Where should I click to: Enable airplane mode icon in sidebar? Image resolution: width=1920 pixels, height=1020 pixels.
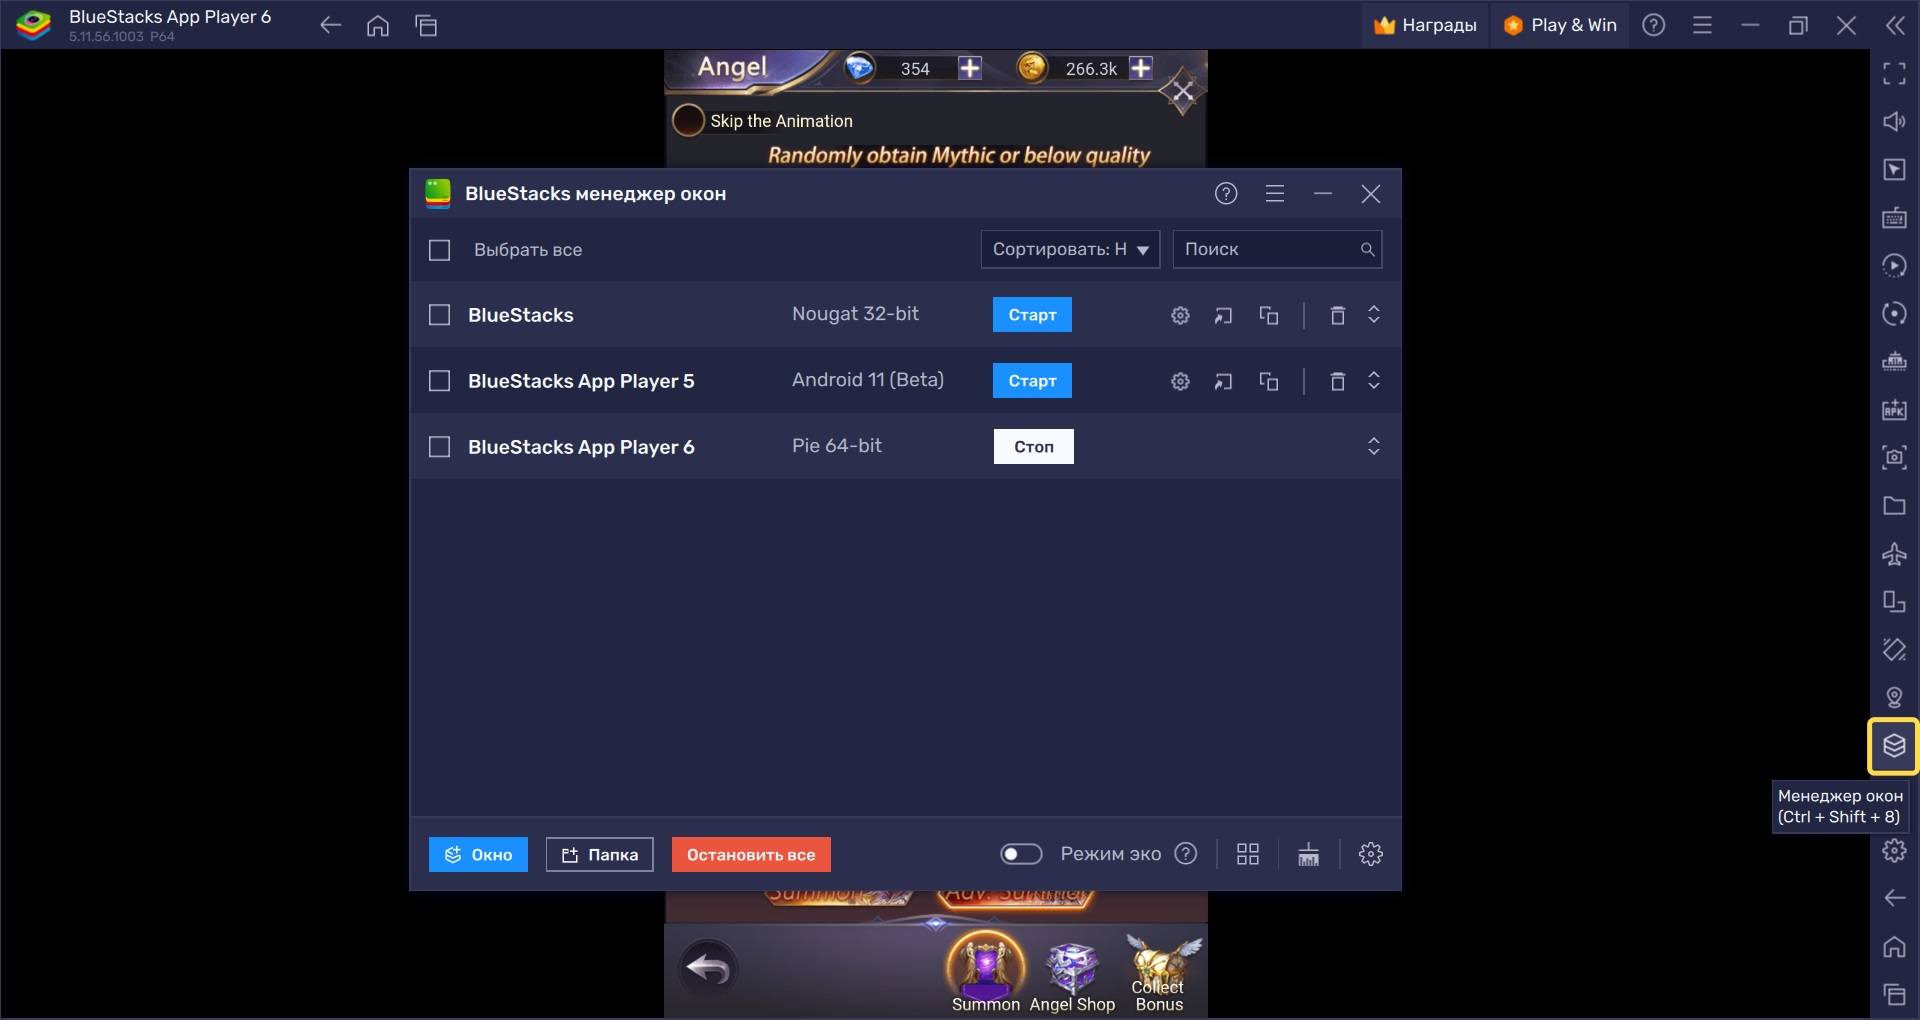click(x=1894, y=553)
